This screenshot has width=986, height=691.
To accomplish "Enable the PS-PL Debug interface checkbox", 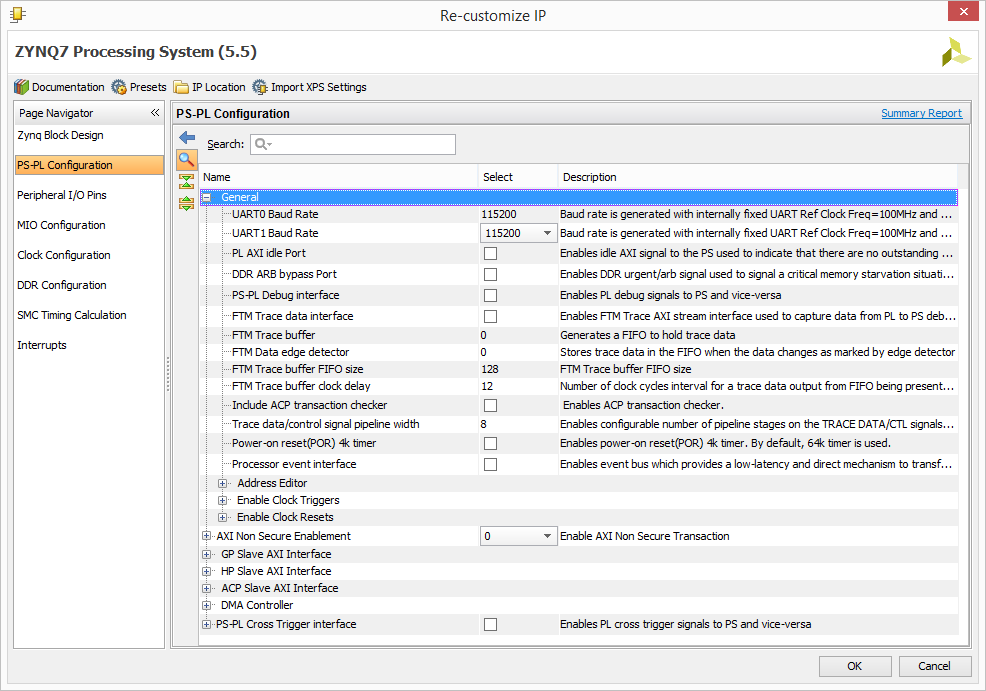I will (x=490, y=296).
